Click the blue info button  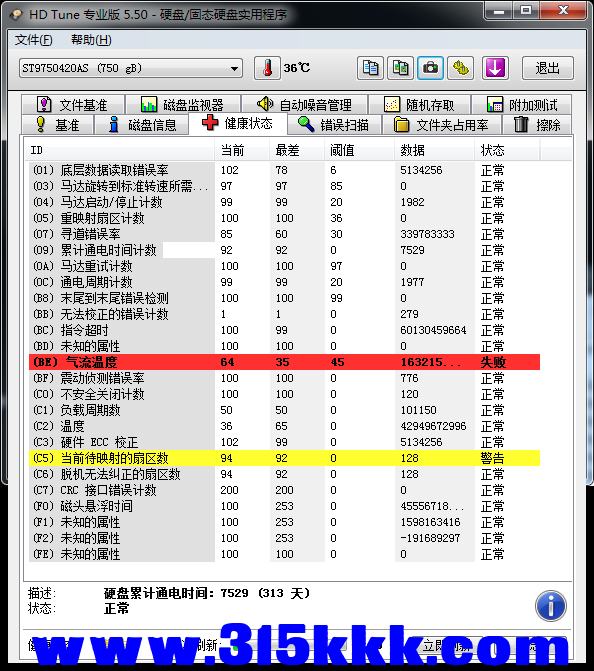[551, 606]
